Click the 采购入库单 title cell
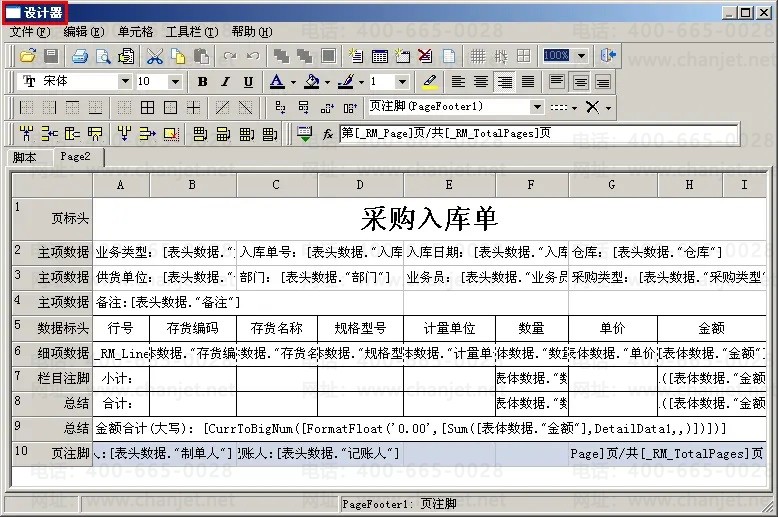The height and width of the screenshot is (517, 778). click(x=429, y=217)
